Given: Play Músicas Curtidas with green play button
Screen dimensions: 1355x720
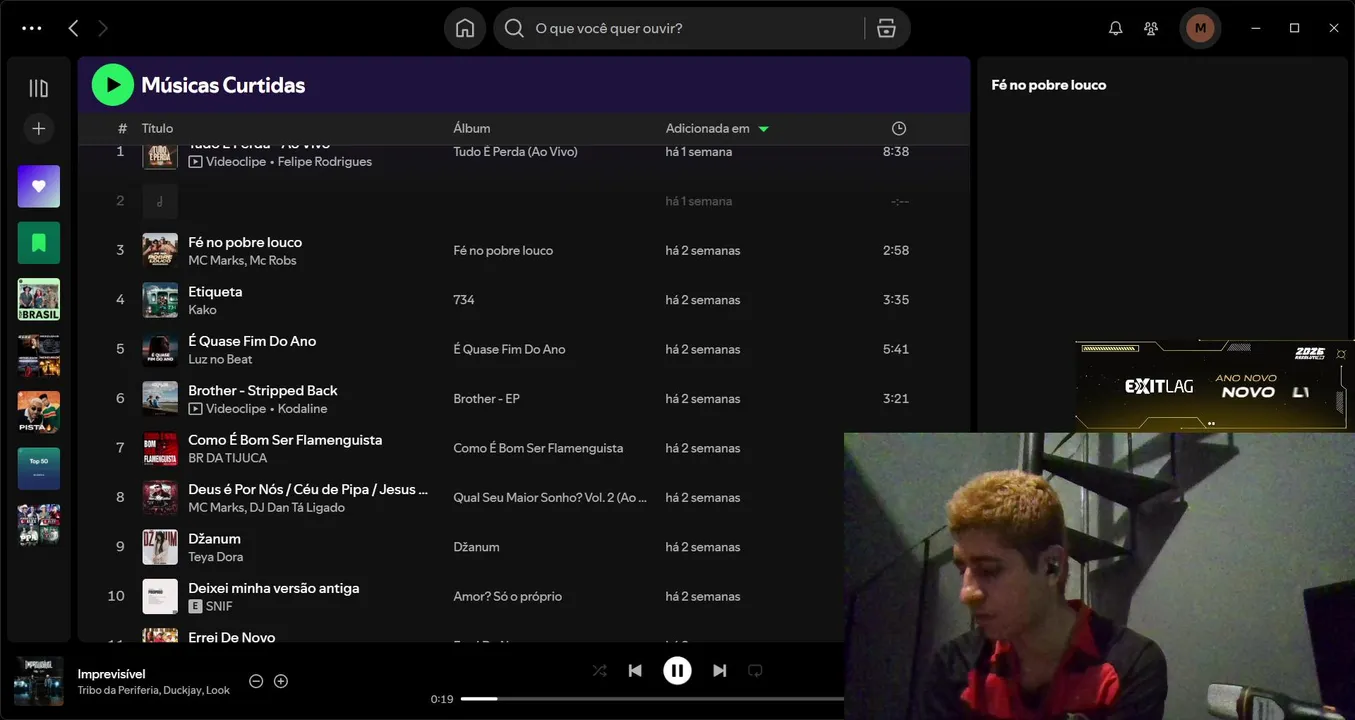Looking at the screenshot, I should pyautogui.click(x=113, y=85).
